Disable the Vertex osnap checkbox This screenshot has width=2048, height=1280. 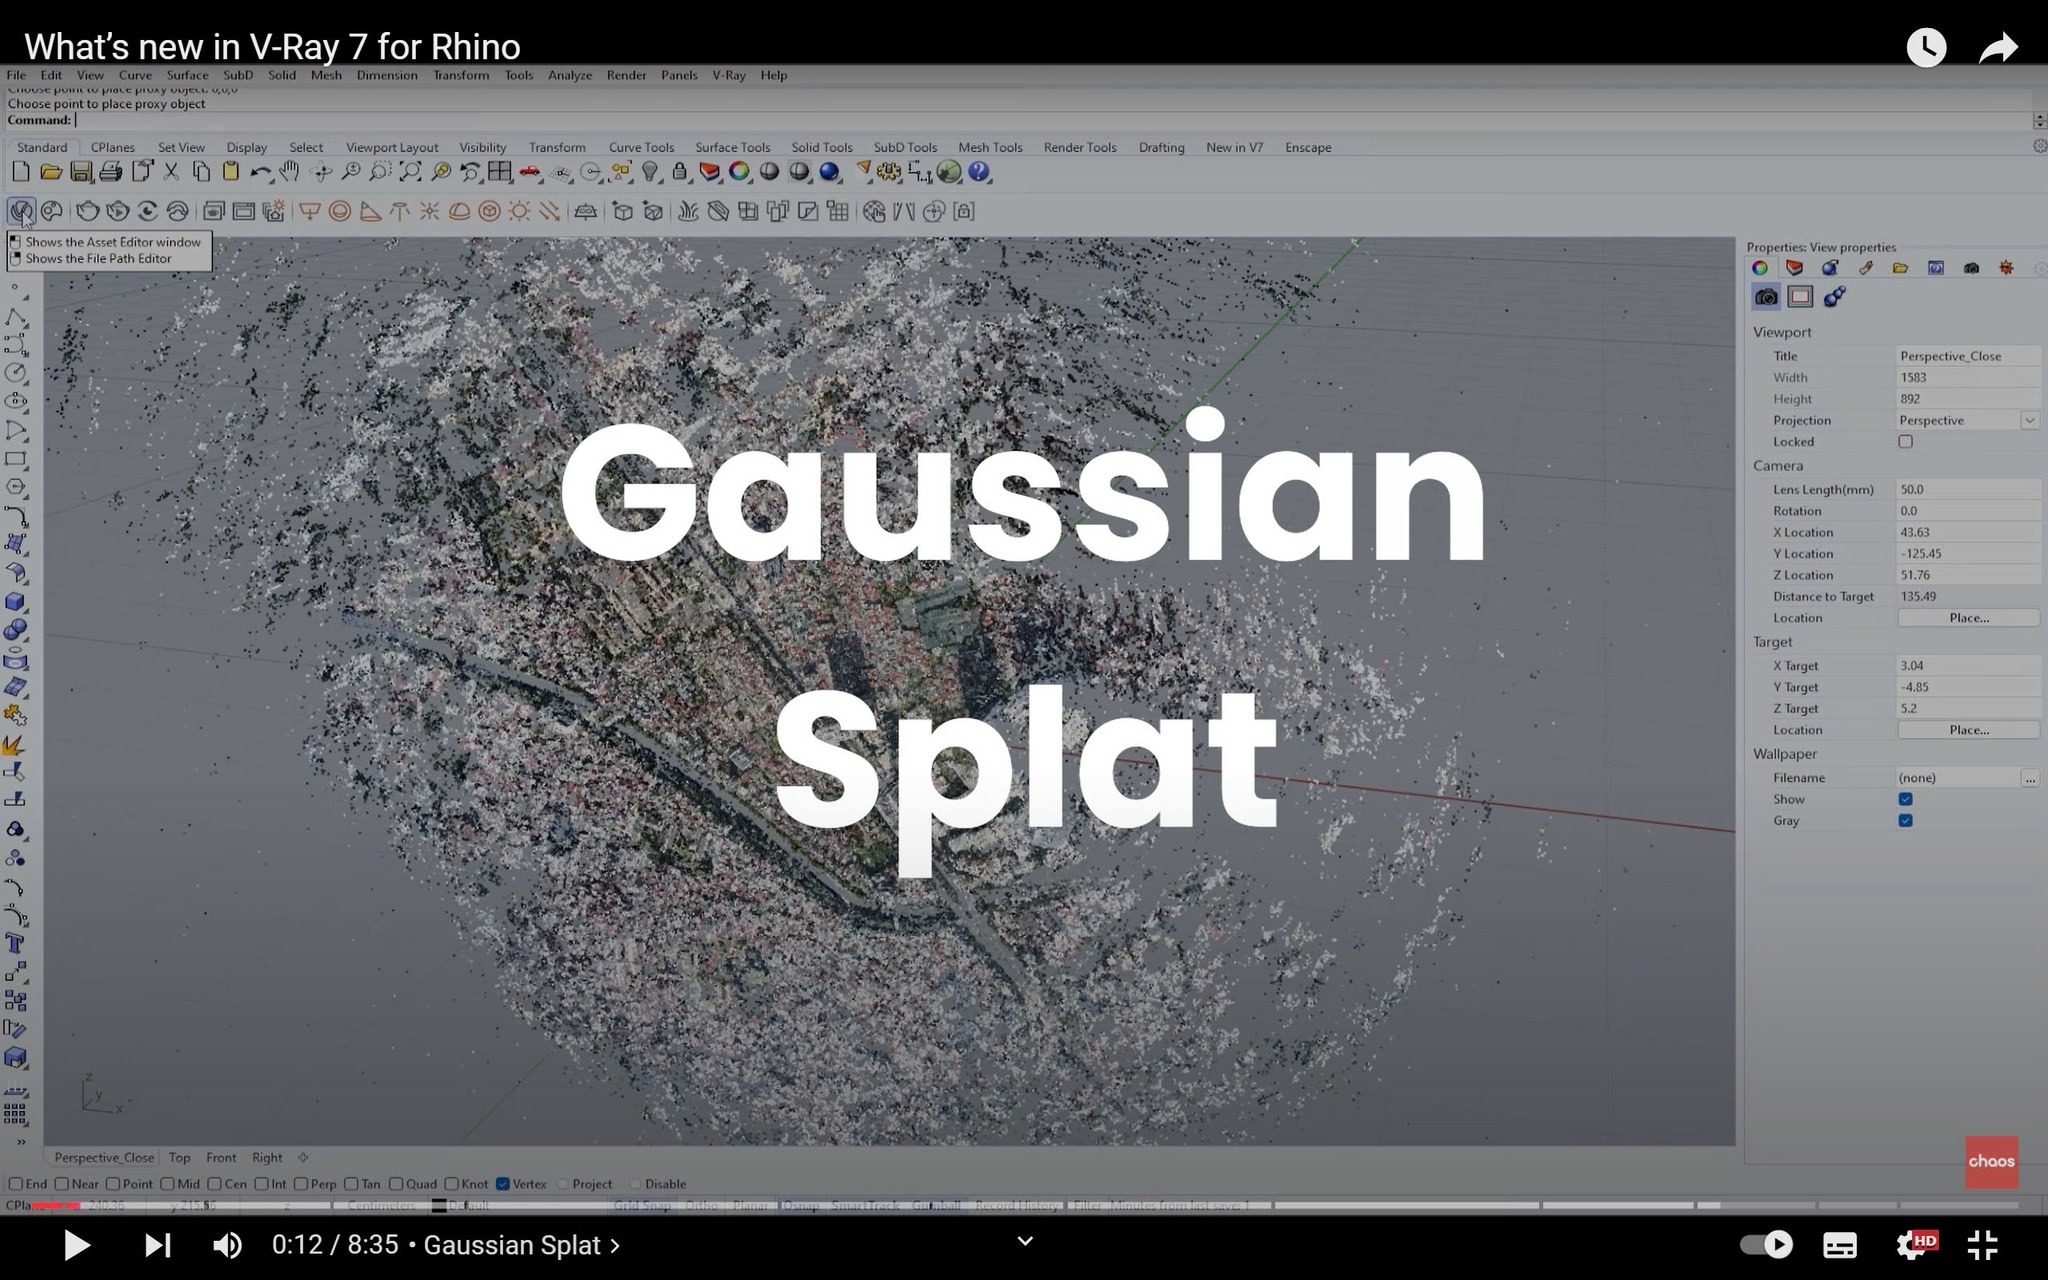503,1184
